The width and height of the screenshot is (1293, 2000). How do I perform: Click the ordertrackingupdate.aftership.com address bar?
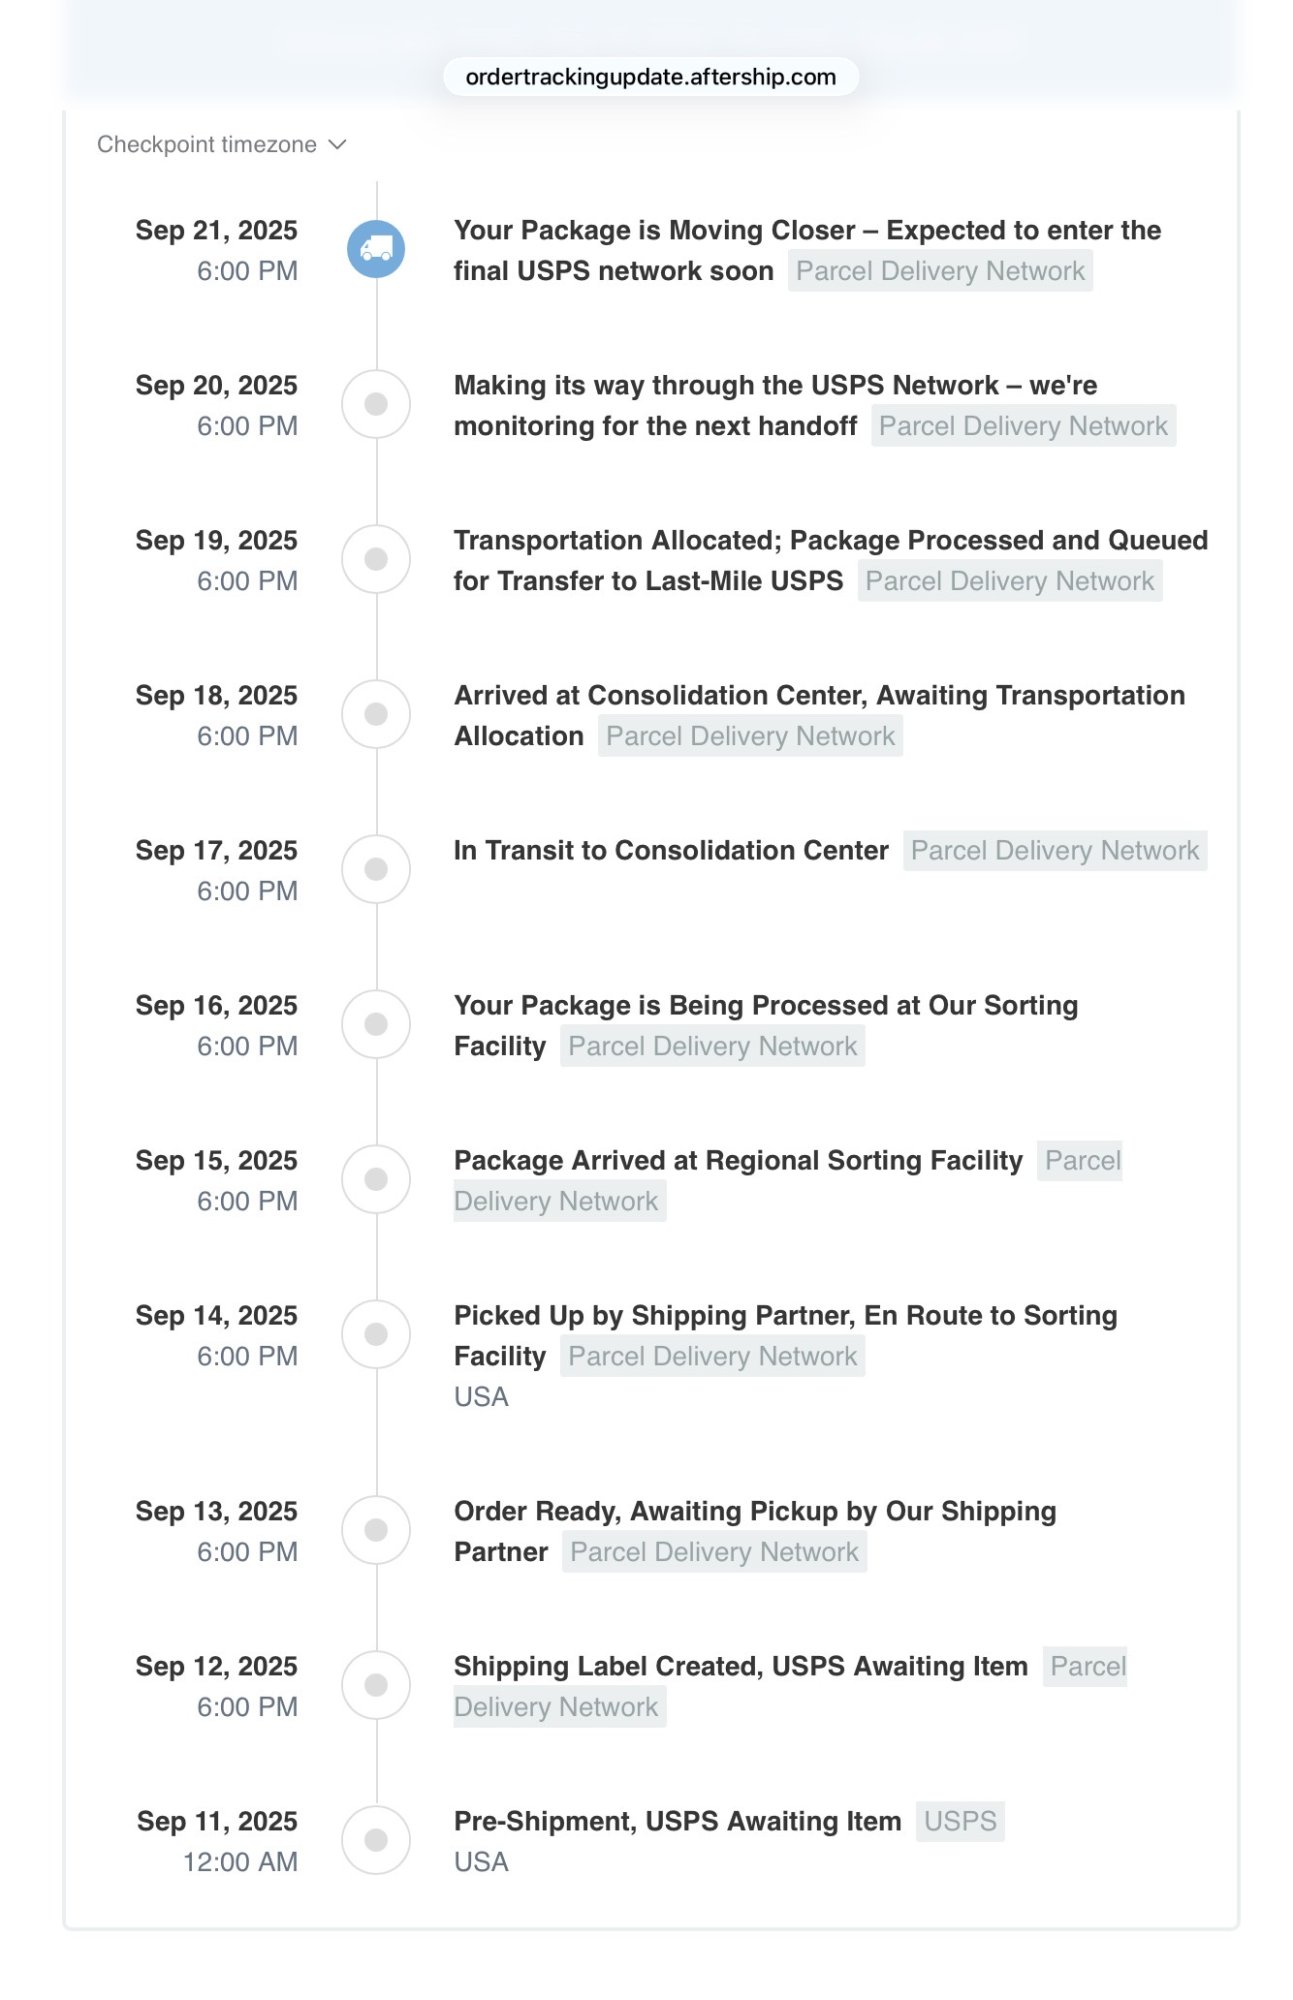[x=650, y=77]
